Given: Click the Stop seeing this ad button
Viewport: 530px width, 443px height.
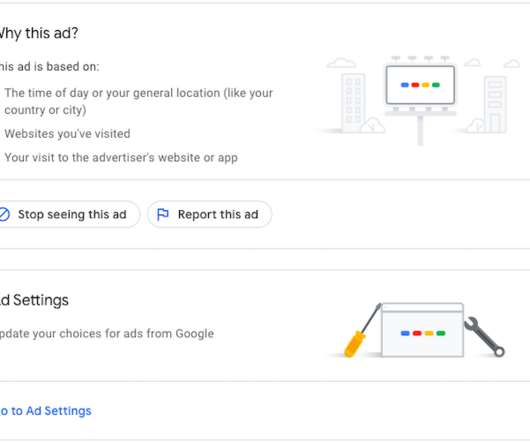Looking at the screenshot, I should click(x=69, y=214).
